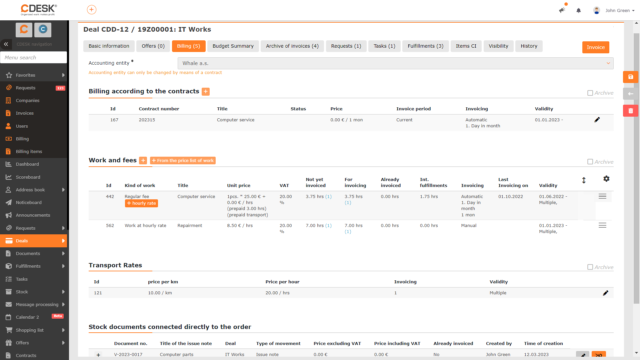Screen dimensions: 640x360
Task: Click the orange Invoice button
Action: pos(596,47)
